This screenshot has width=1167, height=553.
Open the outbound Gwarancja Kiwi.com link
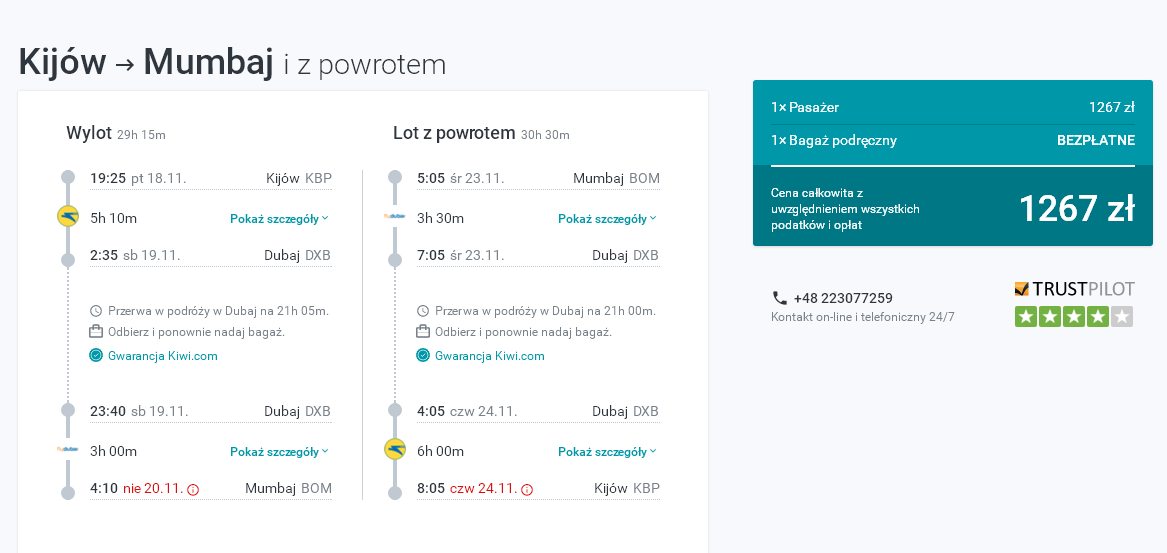click(163, 356)
